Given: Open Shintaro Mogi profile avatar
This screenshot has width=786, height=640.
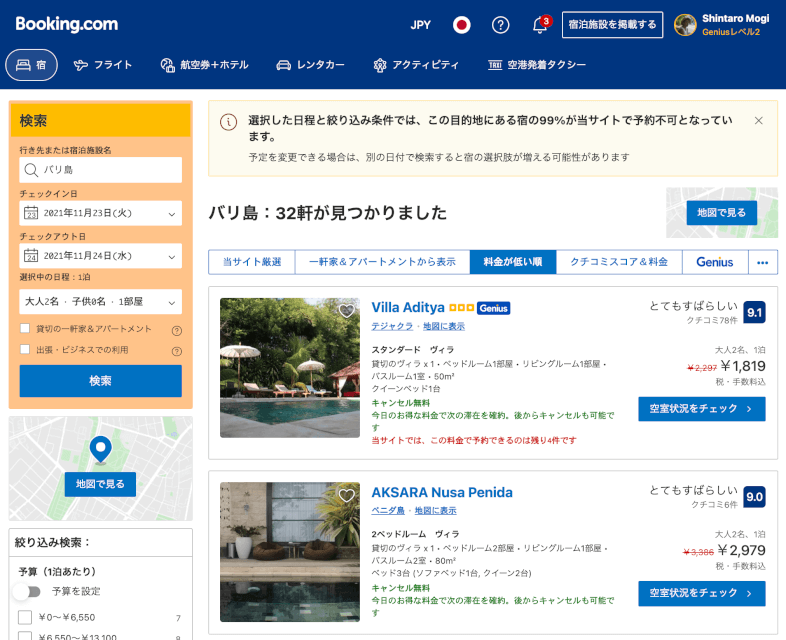Looking at the screenshot, I should pos(685,25).
